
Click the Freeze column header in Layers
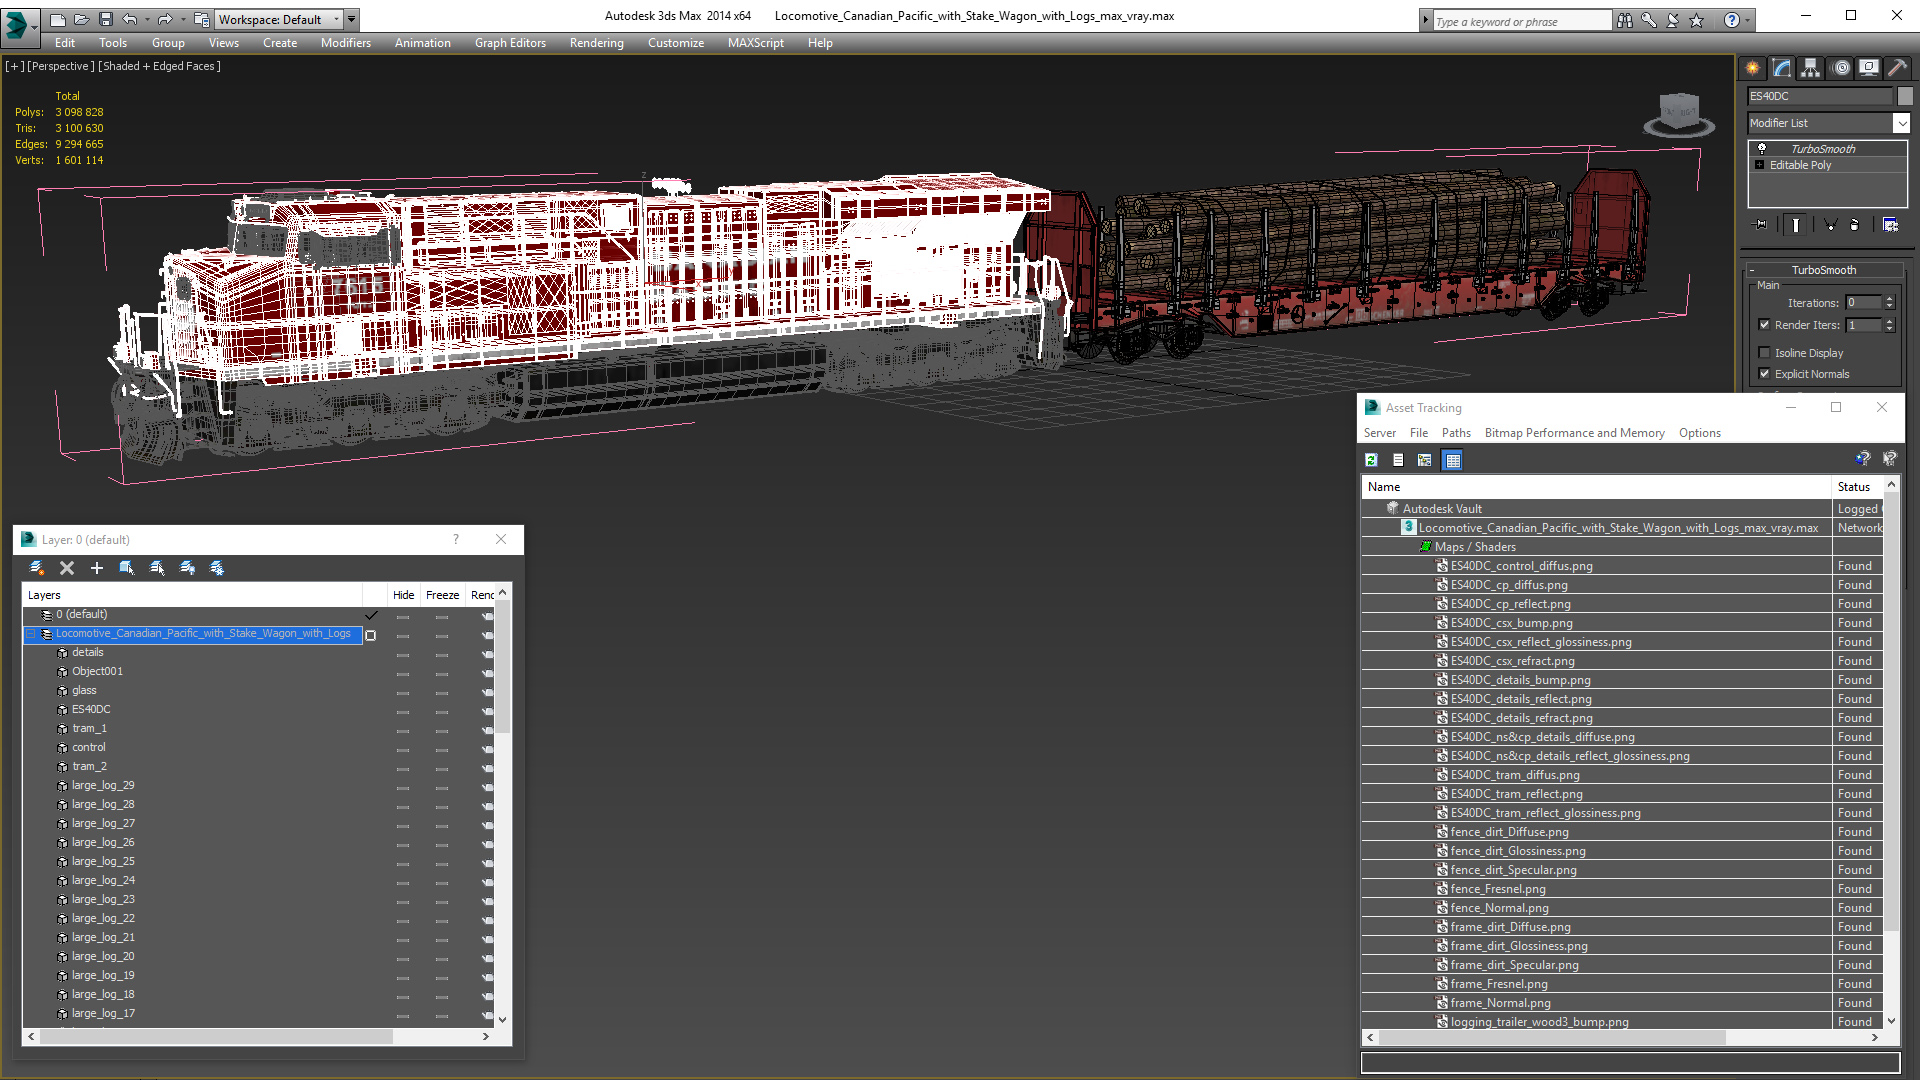[442, 595]
